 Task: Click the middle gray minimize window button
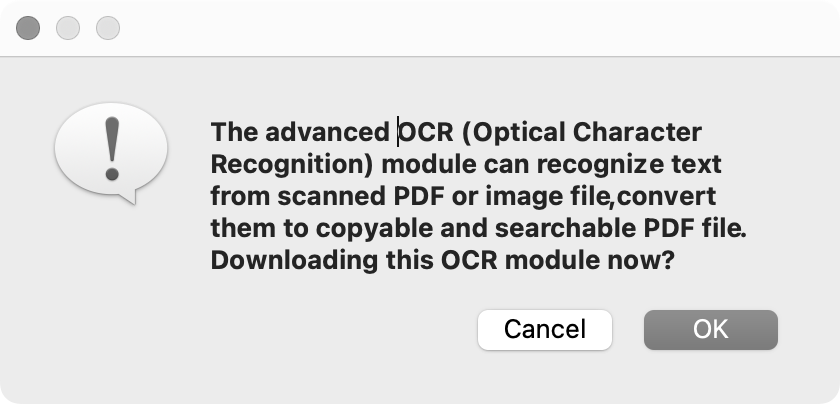click(68, 28)
